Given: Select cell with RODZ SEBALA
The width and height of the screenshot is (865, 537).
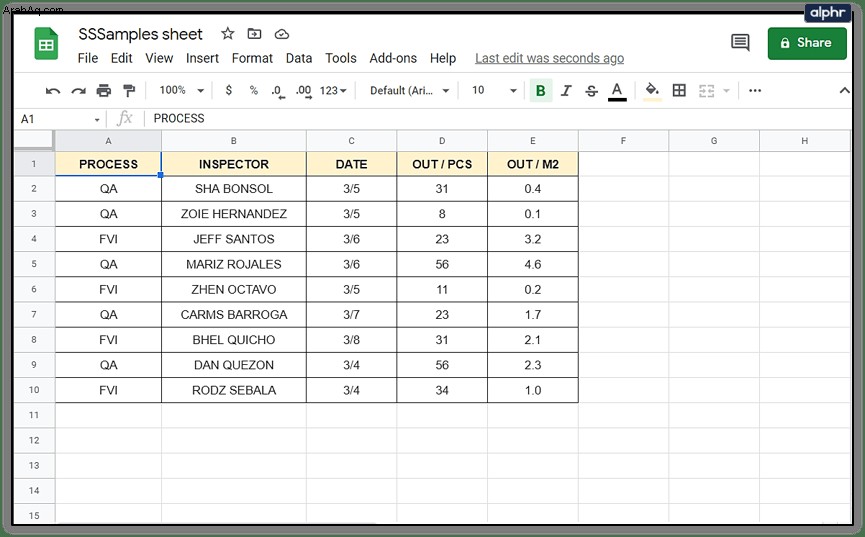Looking at the screenshot, I should tap(234, 390).
